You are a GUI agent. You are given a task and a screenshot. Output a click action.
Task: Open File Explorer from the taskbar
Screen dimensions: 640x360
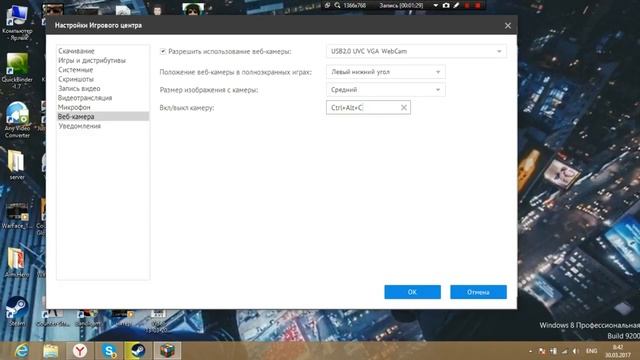pyautogui.click(x=51, y=351)
